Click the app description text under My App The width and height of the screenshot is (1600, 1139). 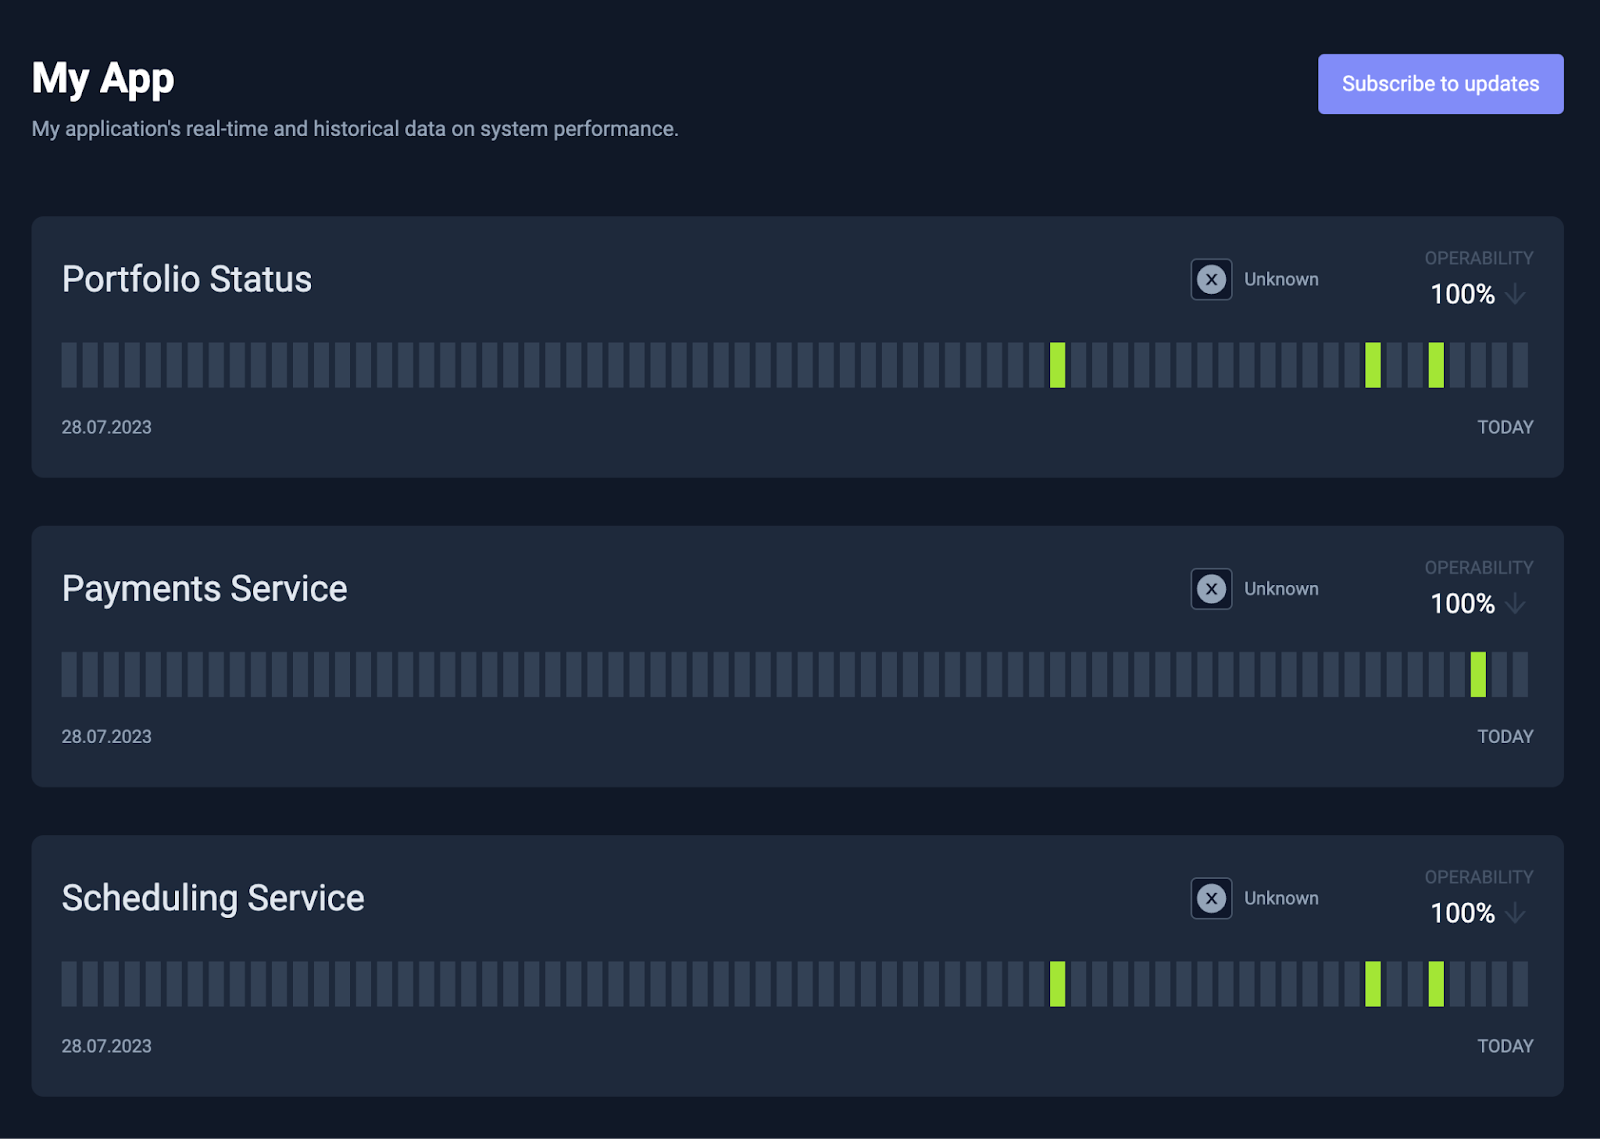pyautogui.click(x=355, y=129)
